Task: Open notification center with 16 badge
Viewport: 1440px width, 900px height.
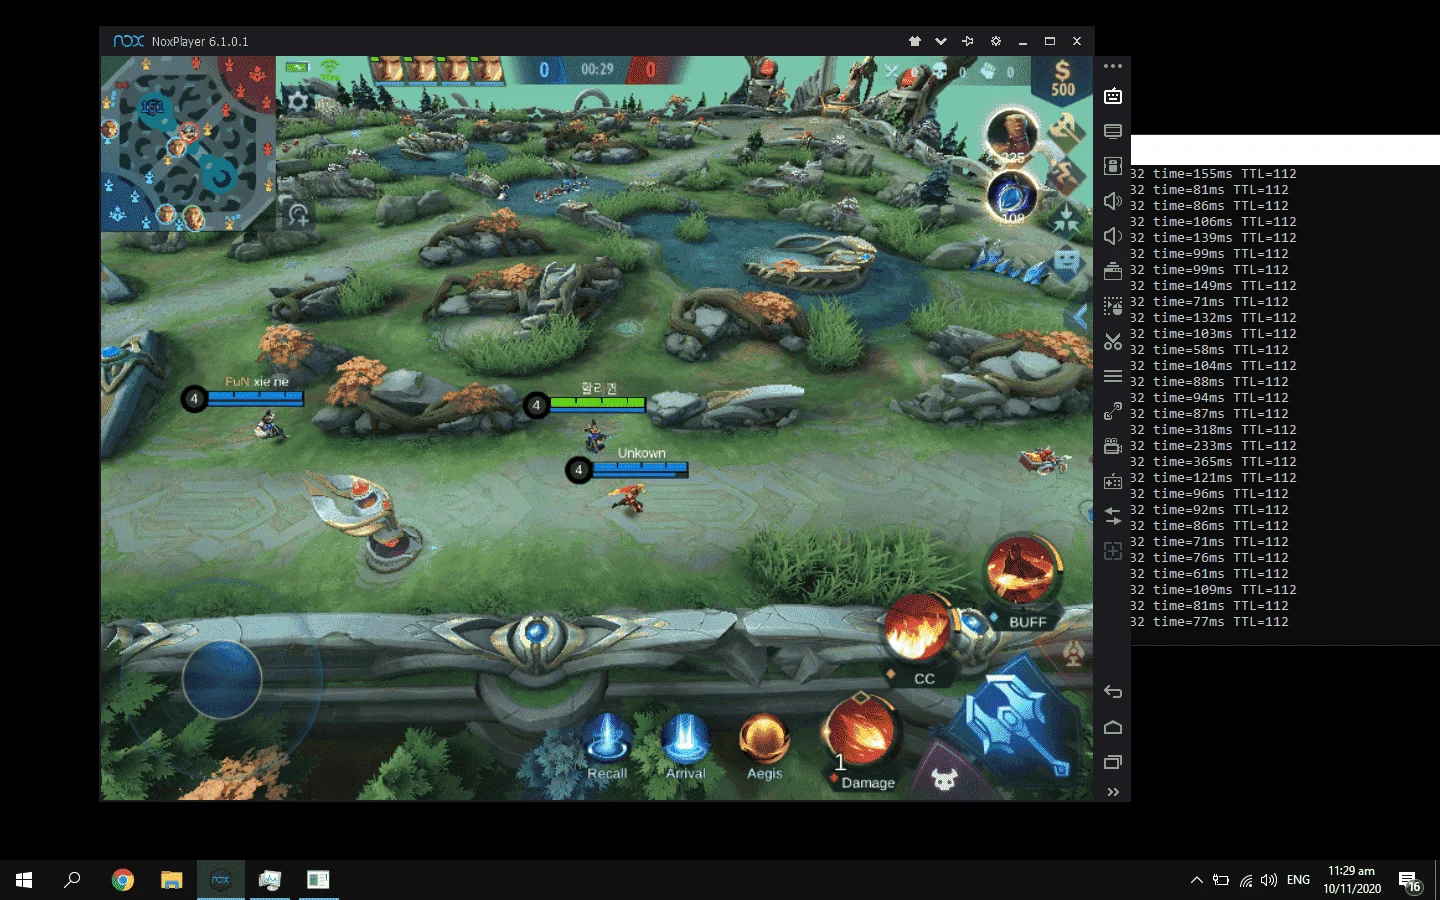Action: click(x=1410, y=881)
